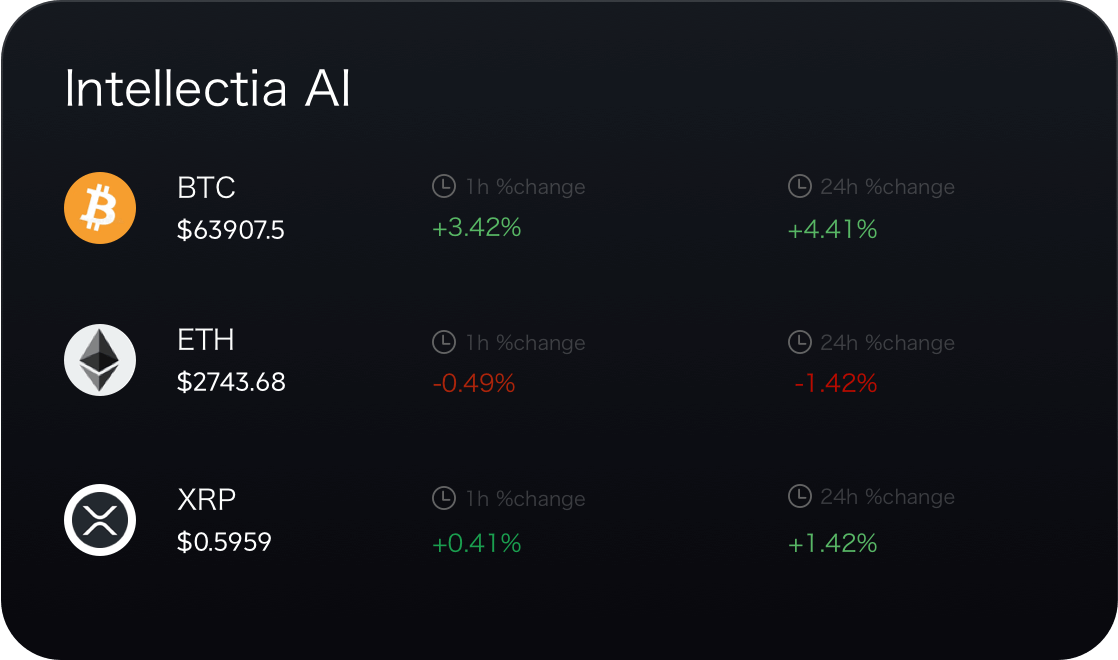This screenshot has width=1118, height=660.
Task: Select the XRP ticker label
Action: point(205,497)
